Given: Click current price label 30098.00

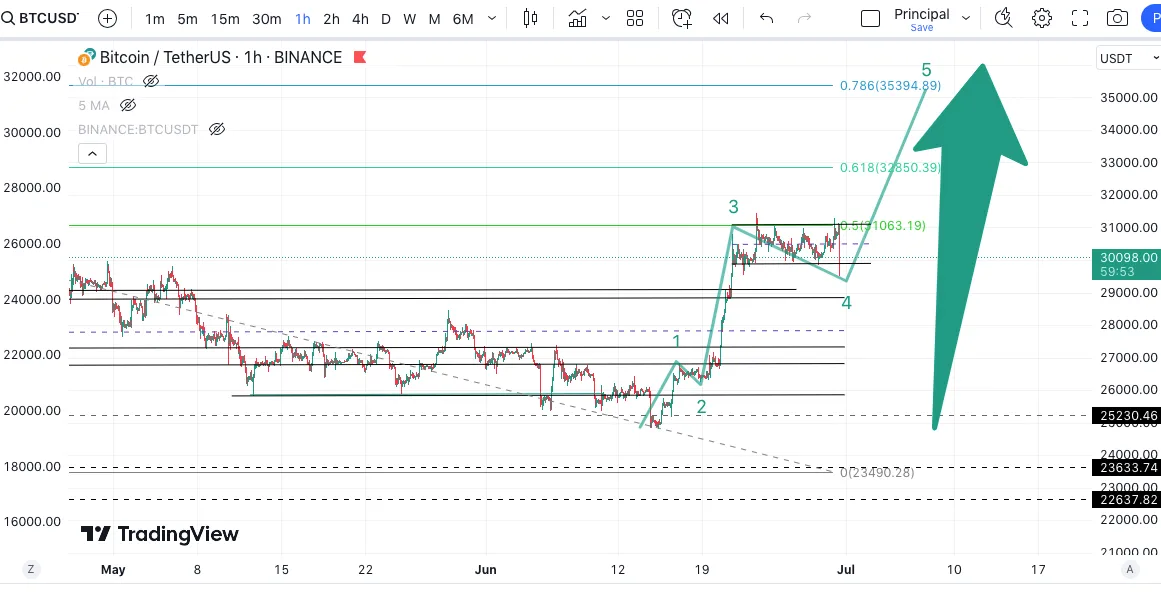Looking at the screenshot, I should point(1126,264).
